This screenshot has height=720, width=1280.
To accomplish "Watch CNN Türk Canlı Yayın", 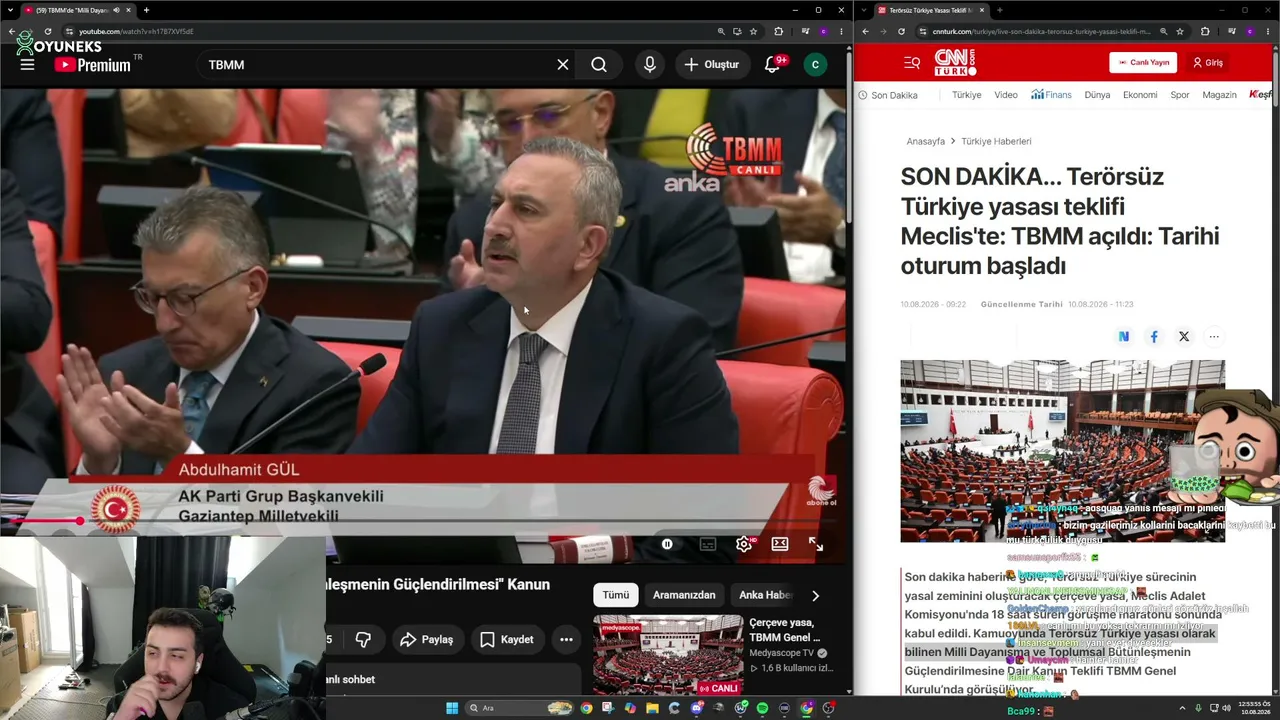I will pyautogui.click(x=1143, y=62).
